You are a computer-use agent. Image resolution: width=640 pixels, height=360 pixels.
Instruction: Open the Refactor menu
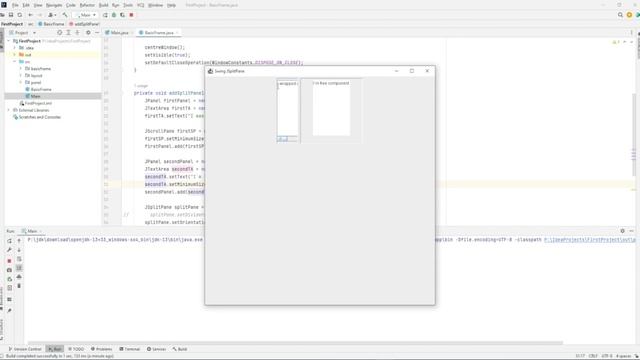click(87, 5)
